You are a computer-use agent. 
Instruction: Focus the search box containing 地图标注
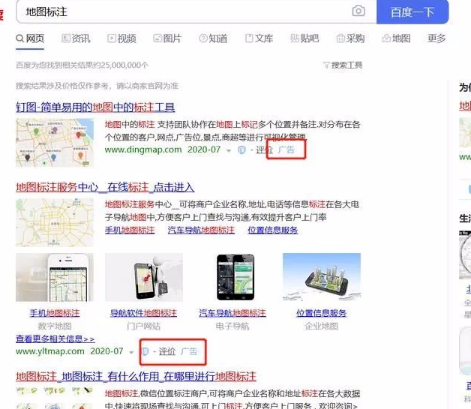click(196, 12)
